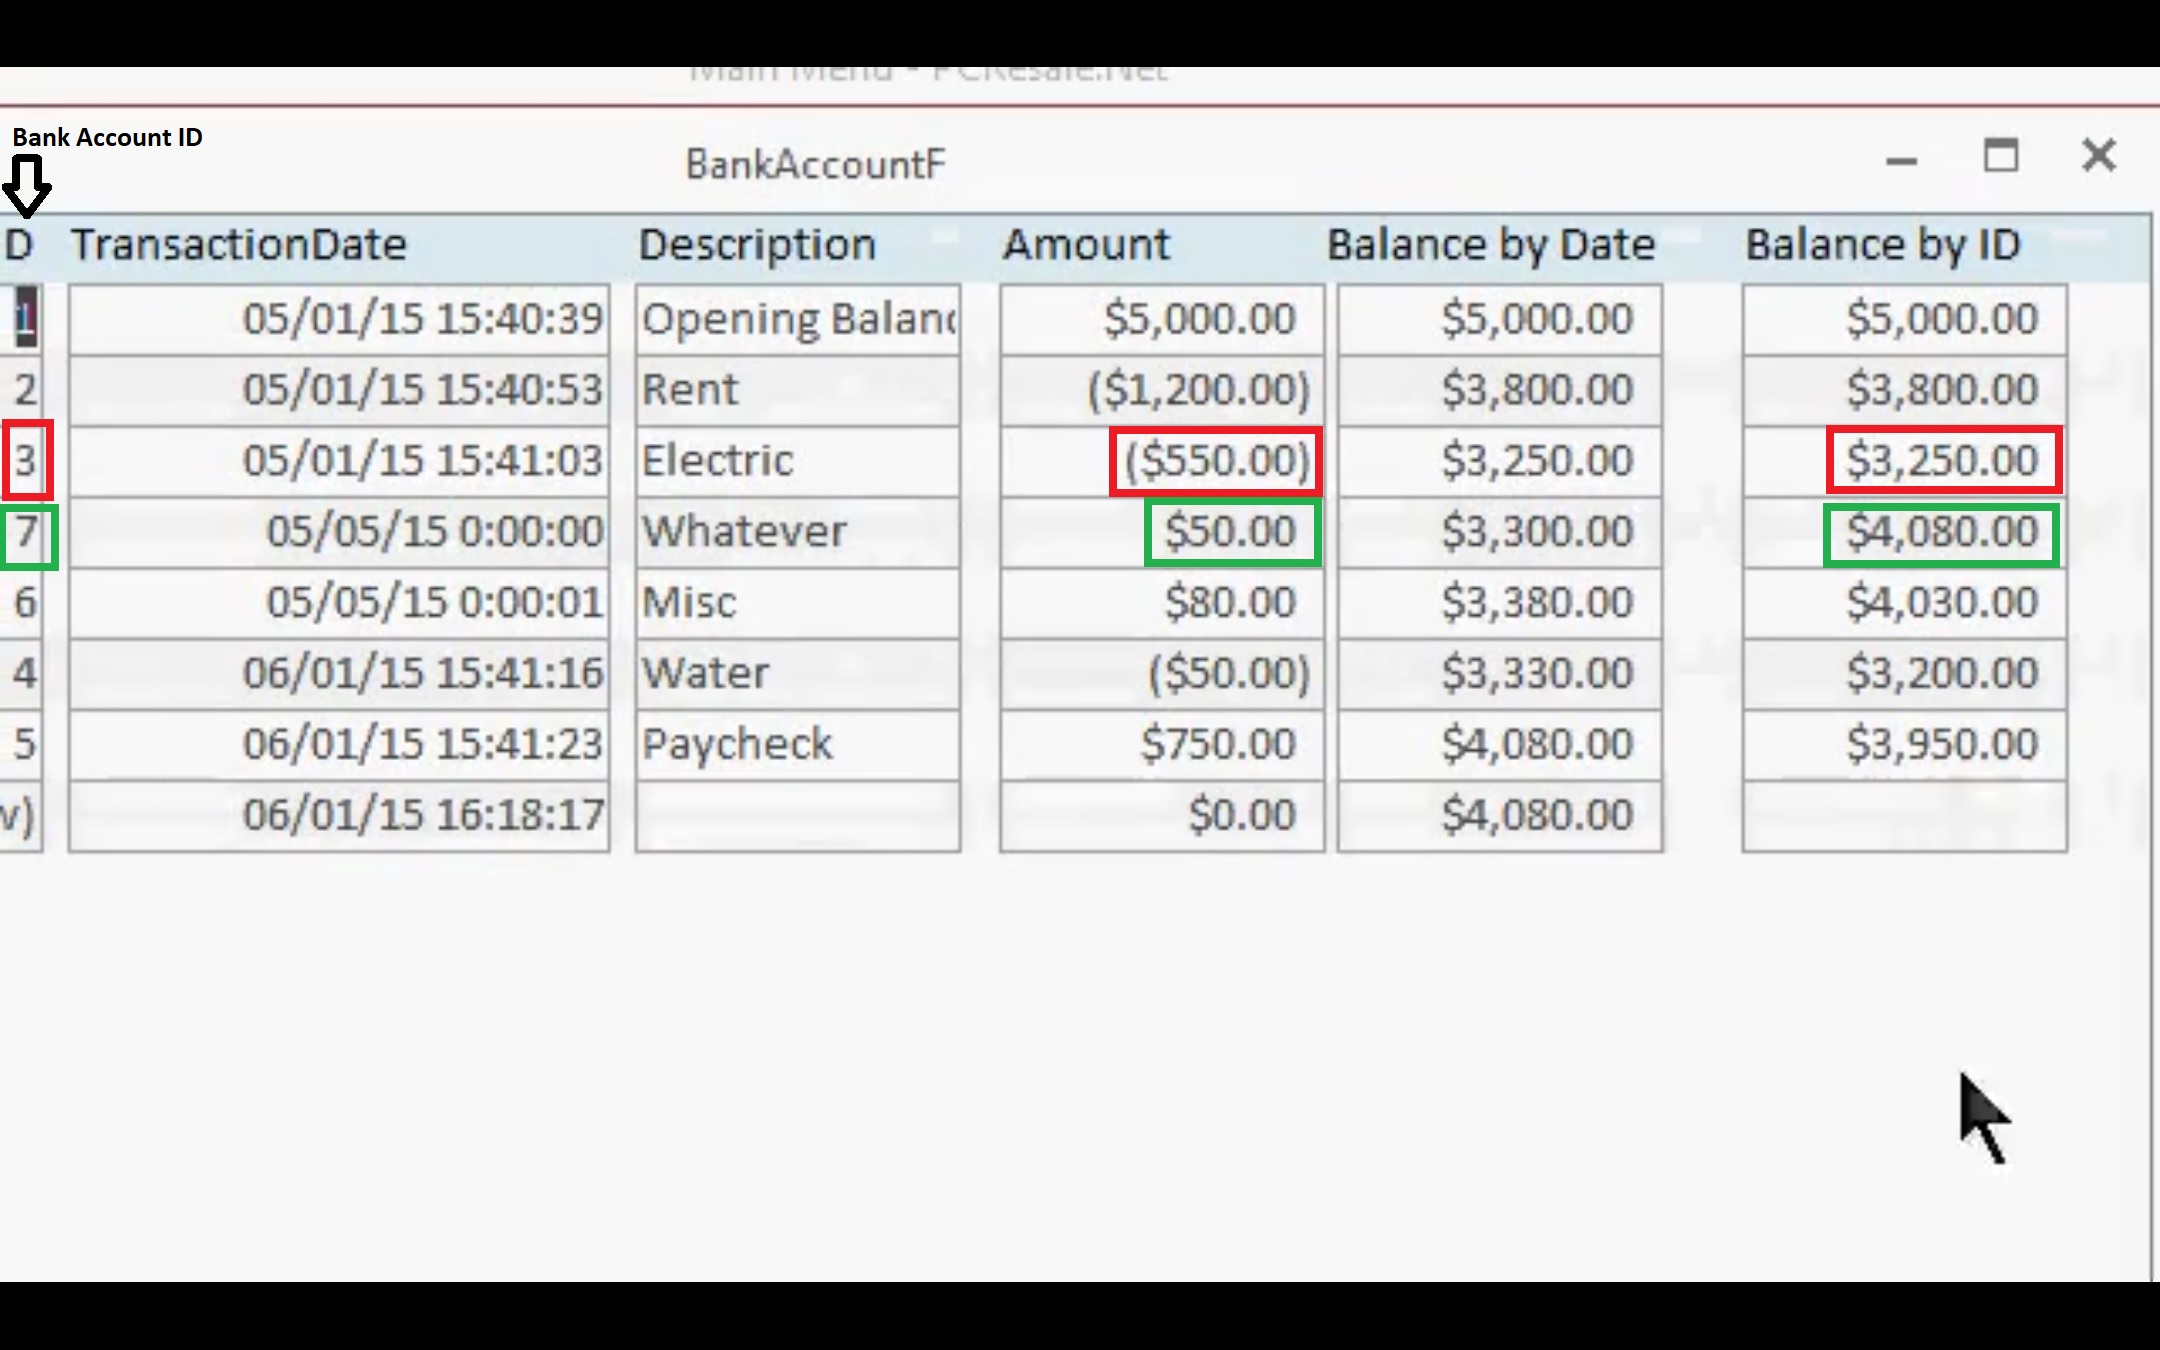Select the Opening Balance description field
Screen dimensions: 2160x1350
pos(797,319)
